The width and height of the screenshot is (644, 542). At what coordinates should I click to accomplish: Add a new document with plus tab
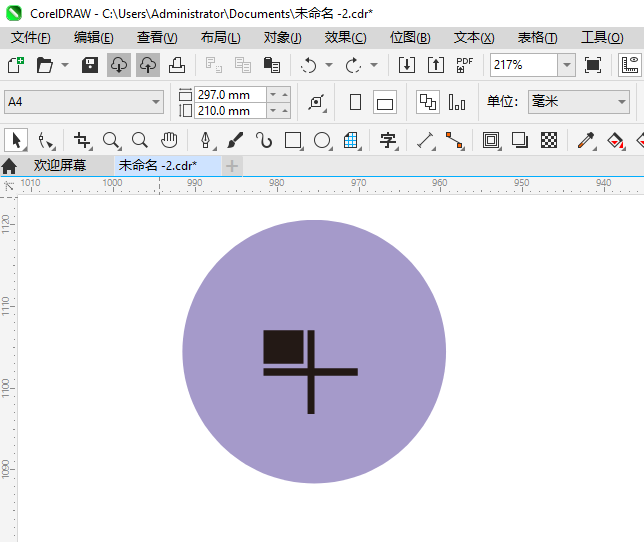pos(232,166)
